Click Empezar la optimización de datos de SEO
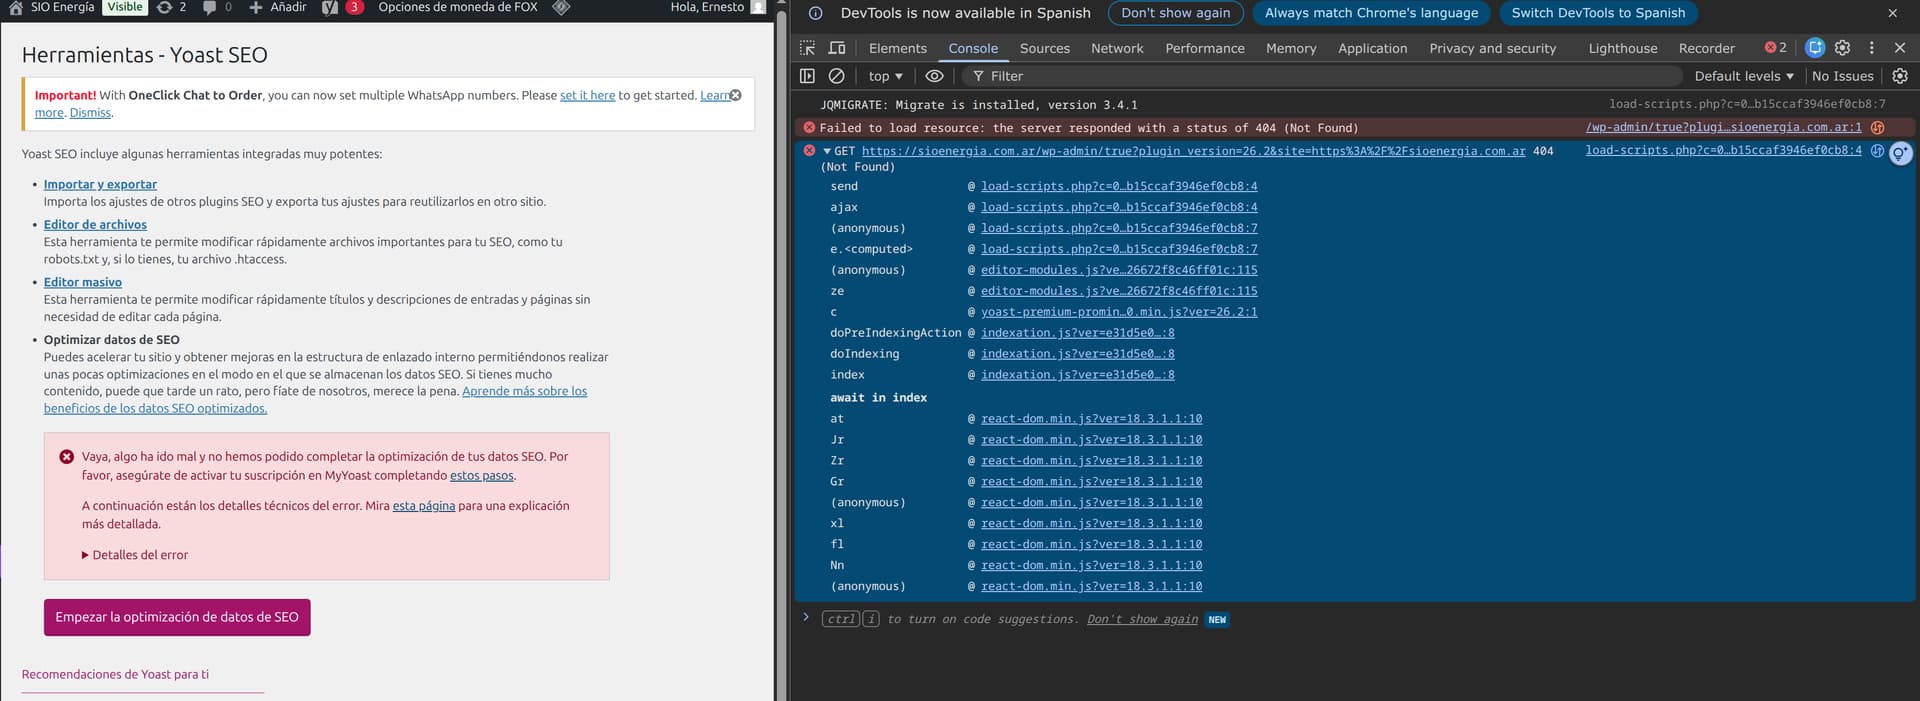The width and height of the screenshot is (1920, 701). [177, 617]
